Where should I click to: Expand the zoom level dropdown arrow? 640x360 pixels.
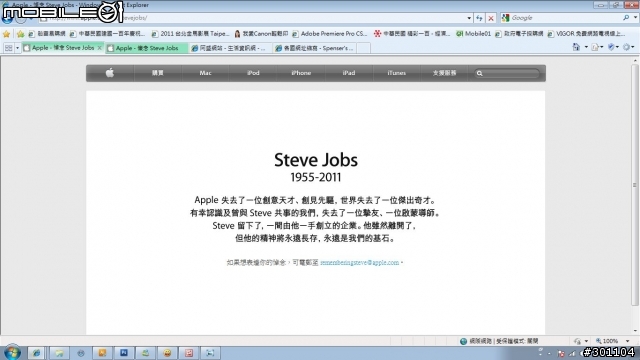coord(628,341)
